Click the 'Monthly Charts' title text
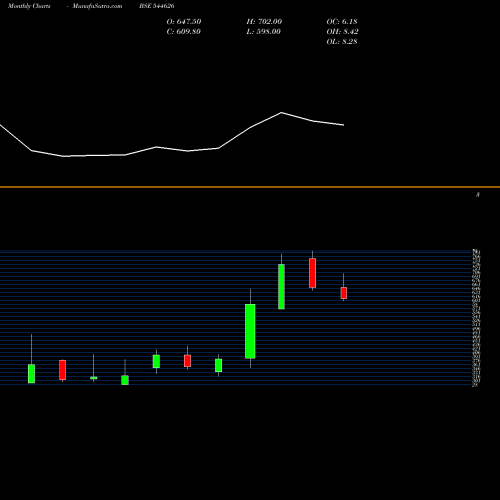This screenshot has width=500, height=500. (29, 6)
